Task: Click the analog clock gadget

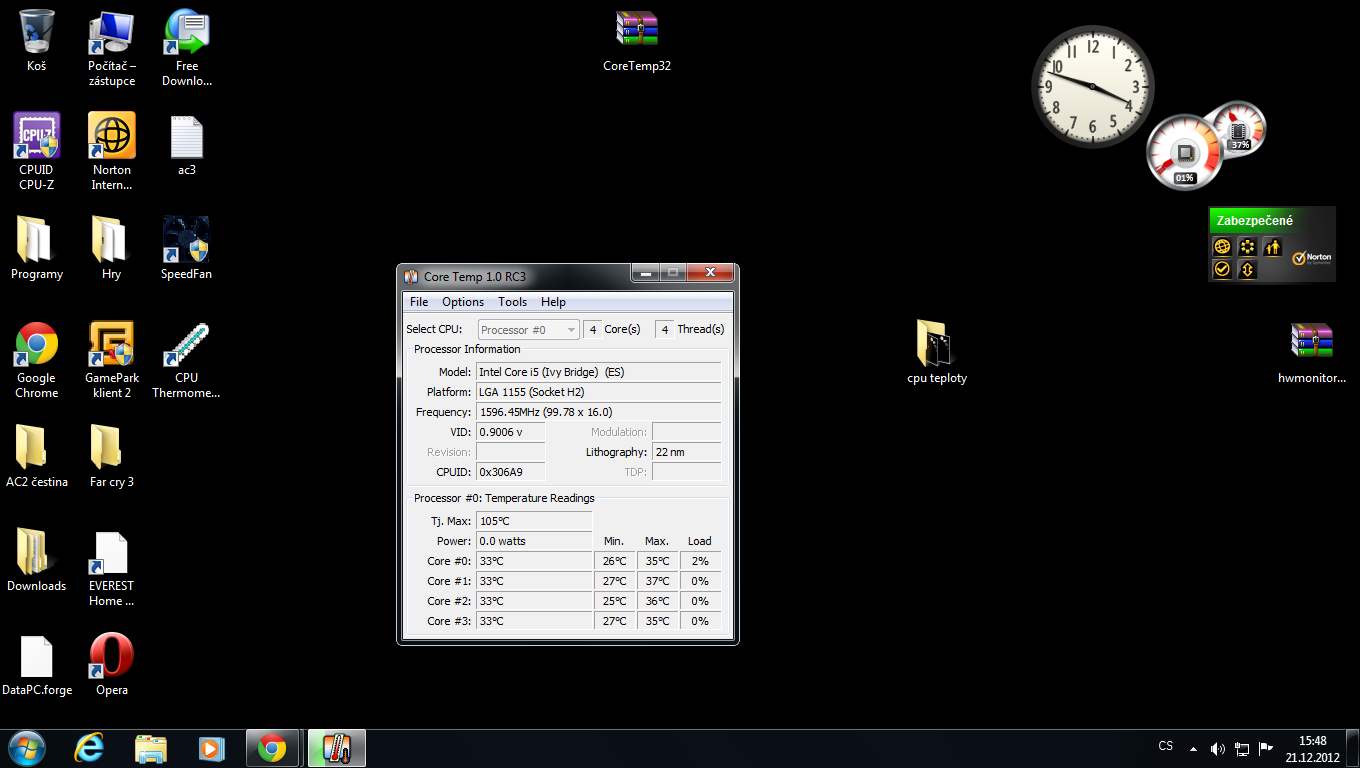Action: click(1092, 87)
